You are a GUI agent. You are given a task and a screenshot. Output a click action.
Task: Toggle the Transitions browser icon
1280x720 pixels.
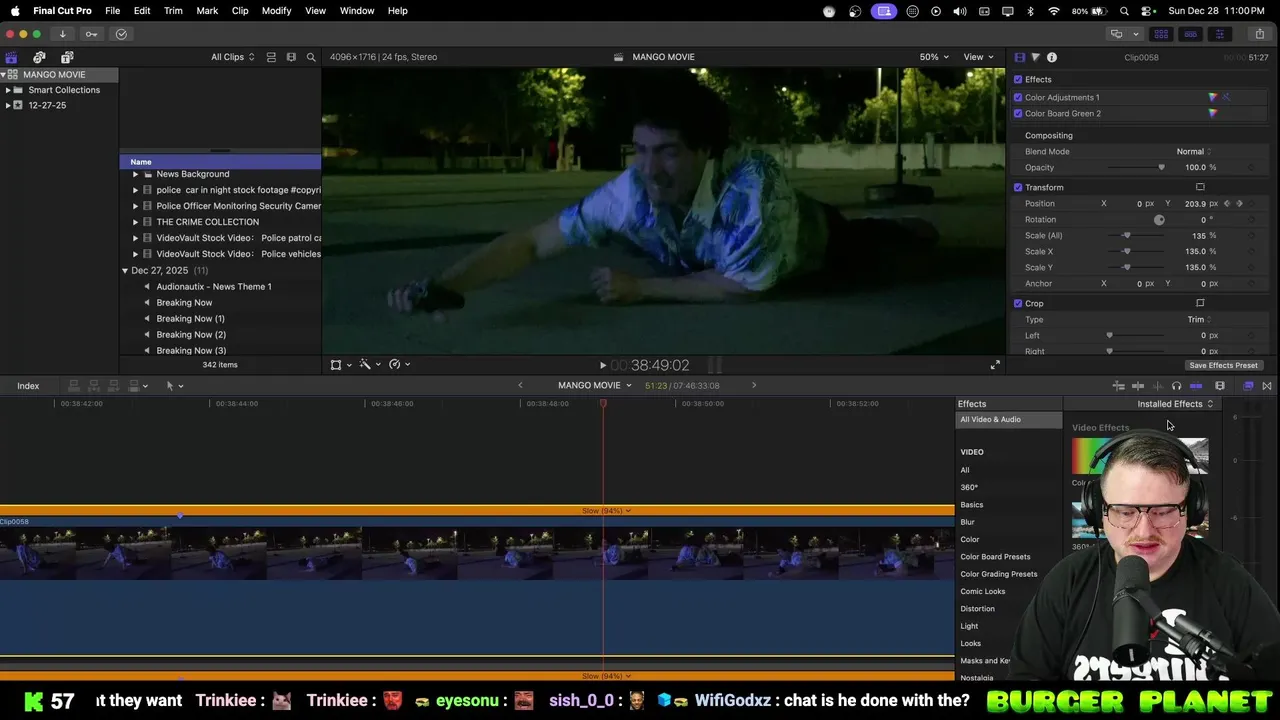click(1267, 386)
